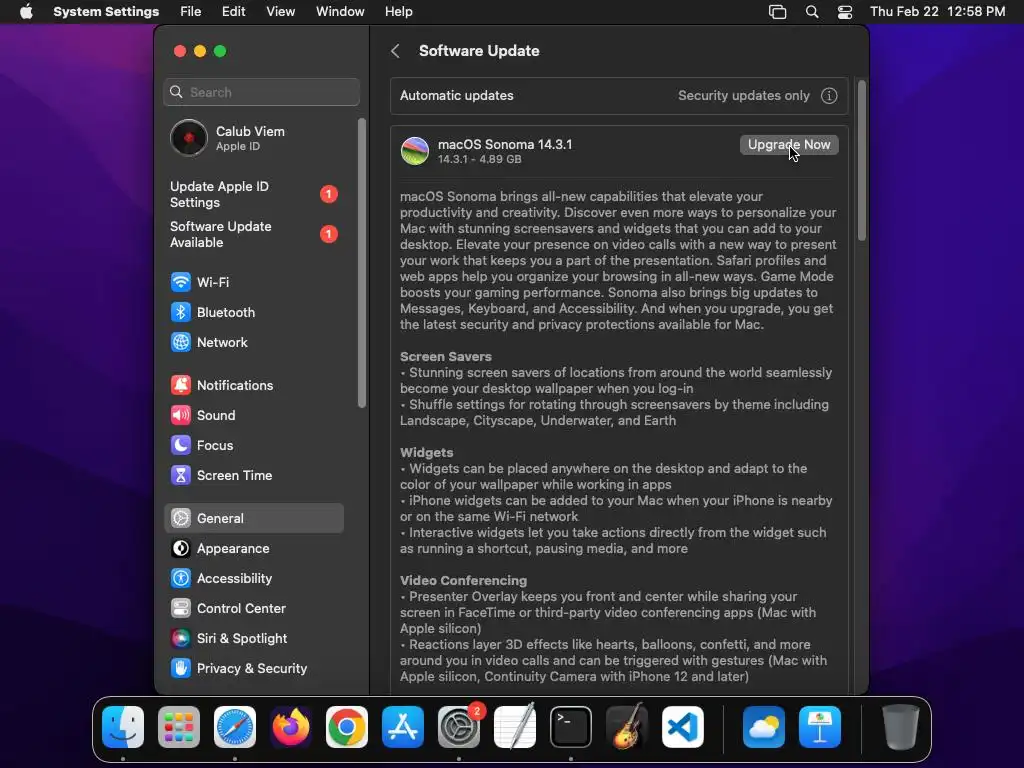The width and height of the screenshot is (1024, 768).
Task: Open Screen Time settings
Action: [253, 475]
